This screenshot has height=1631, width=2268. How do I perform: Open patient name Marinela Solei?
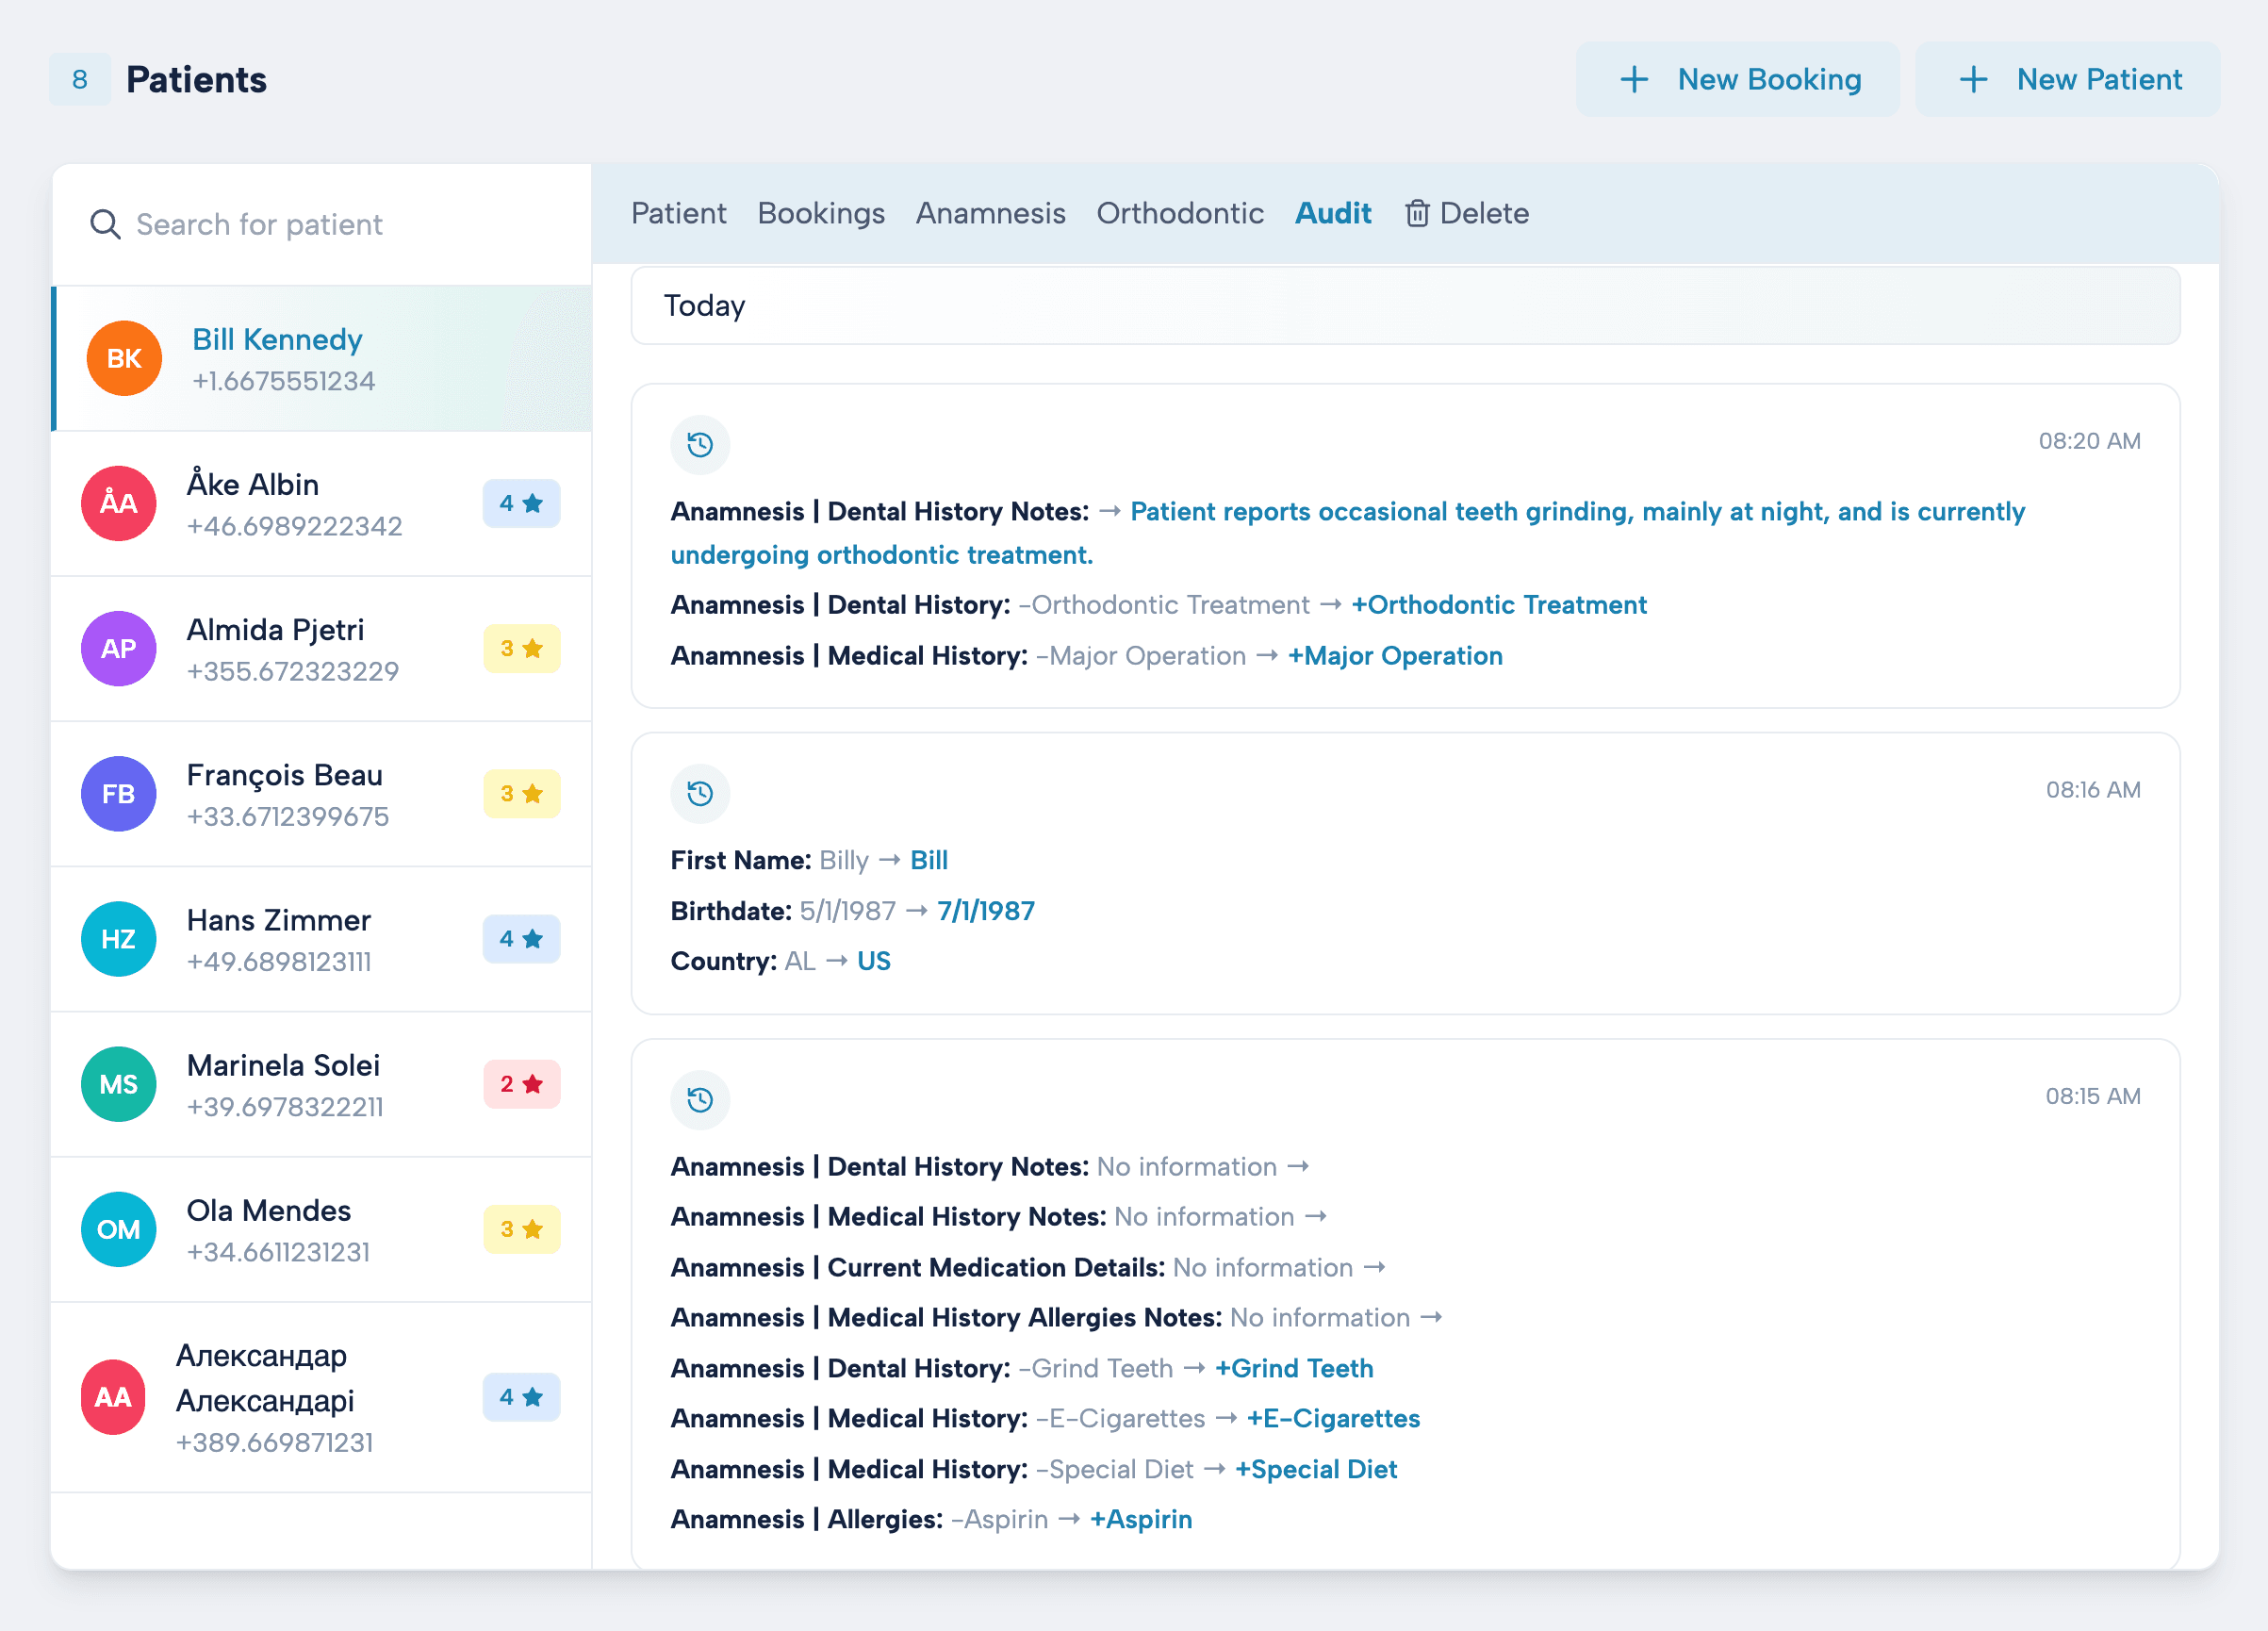(x=283, y=1065)
